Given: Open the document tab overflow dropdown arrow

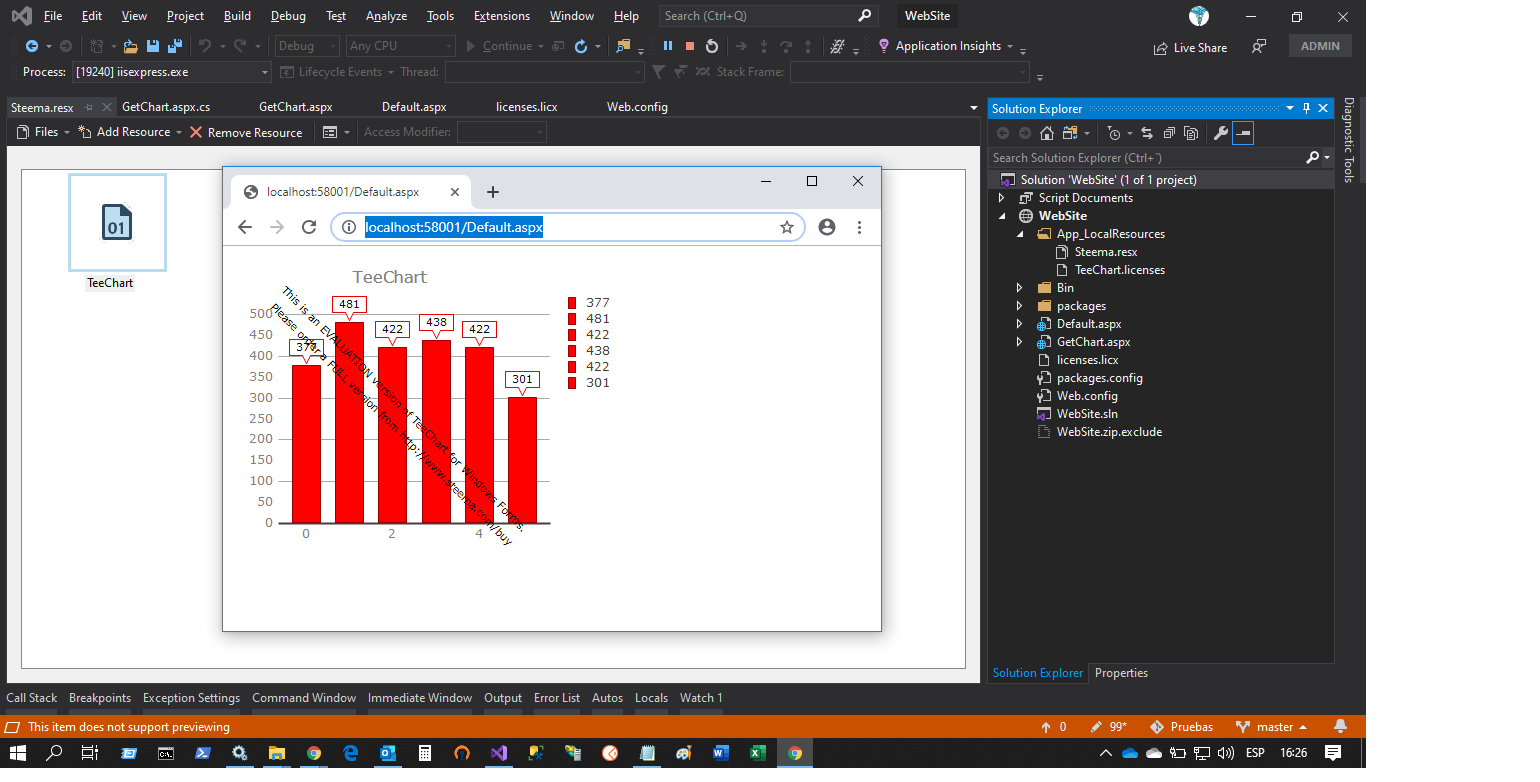Looking at the screenshot, I should tap(974, 108).
